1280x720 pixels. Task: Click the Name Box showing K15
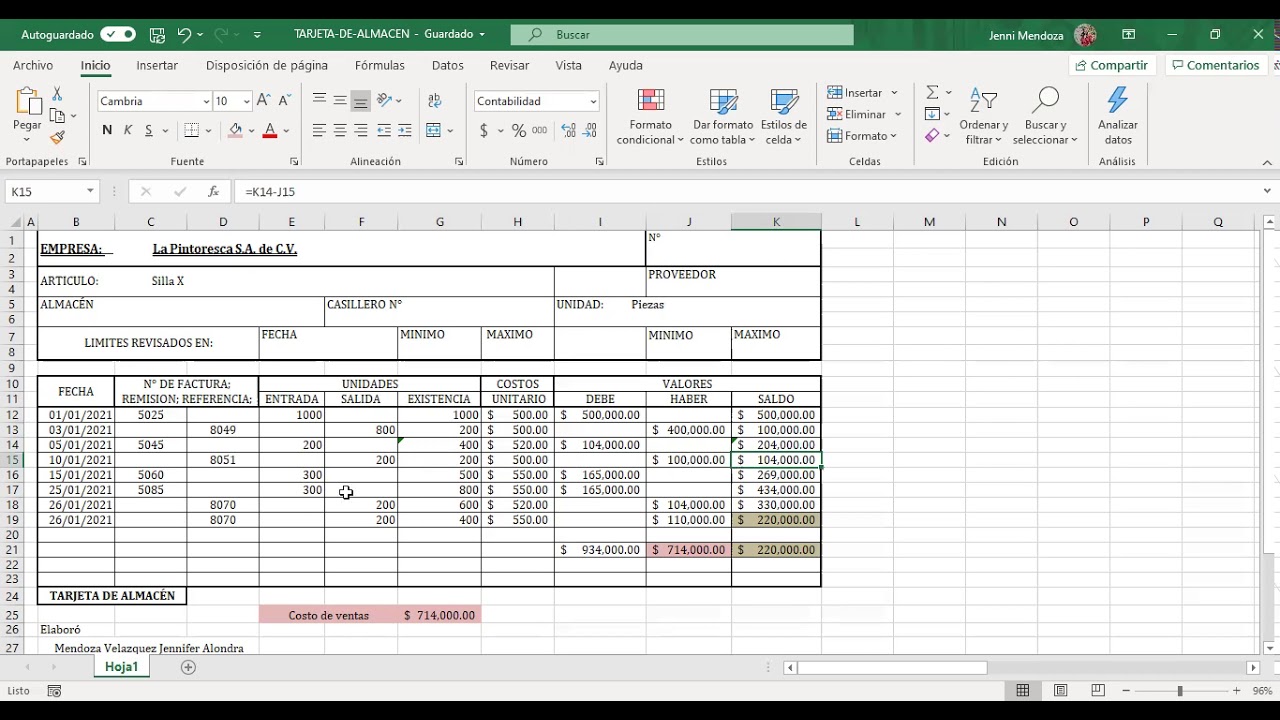46,191
